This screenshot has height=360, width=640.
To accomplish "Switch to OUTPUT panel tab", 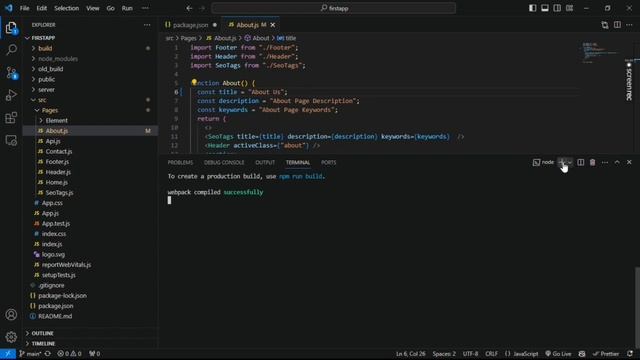I will [265, 162].
